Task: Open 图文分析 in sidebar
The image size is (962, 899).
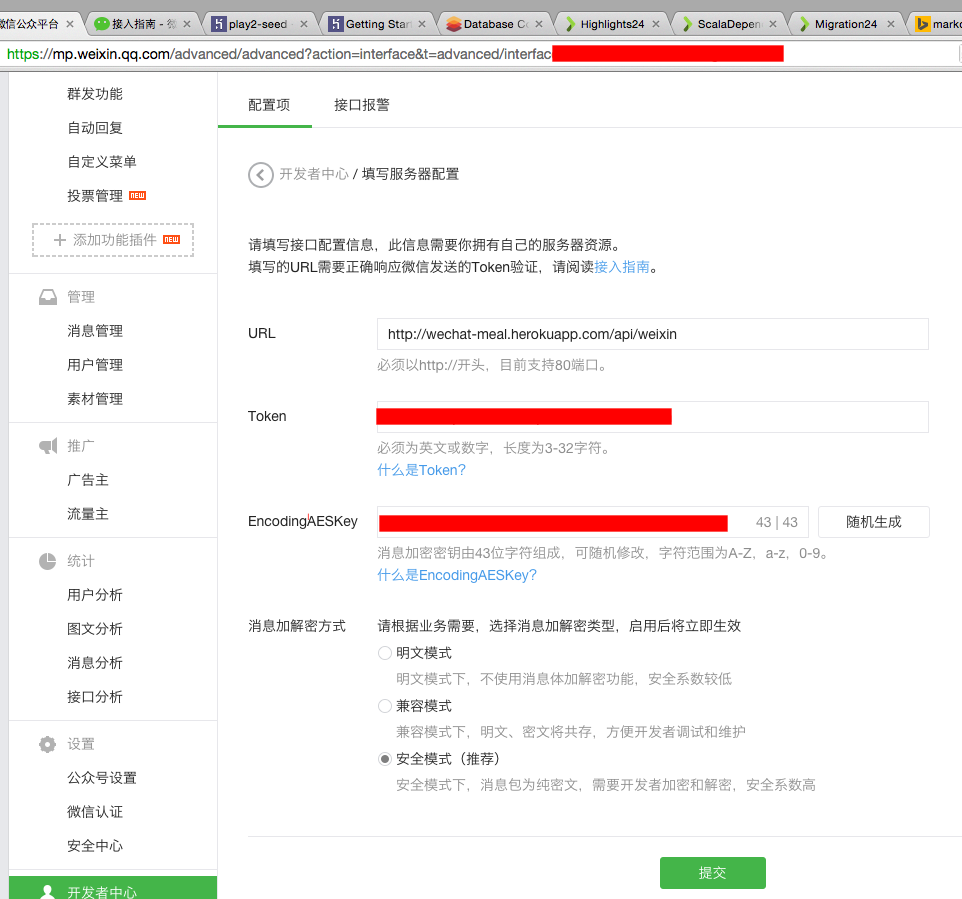Action: [95, 629]
